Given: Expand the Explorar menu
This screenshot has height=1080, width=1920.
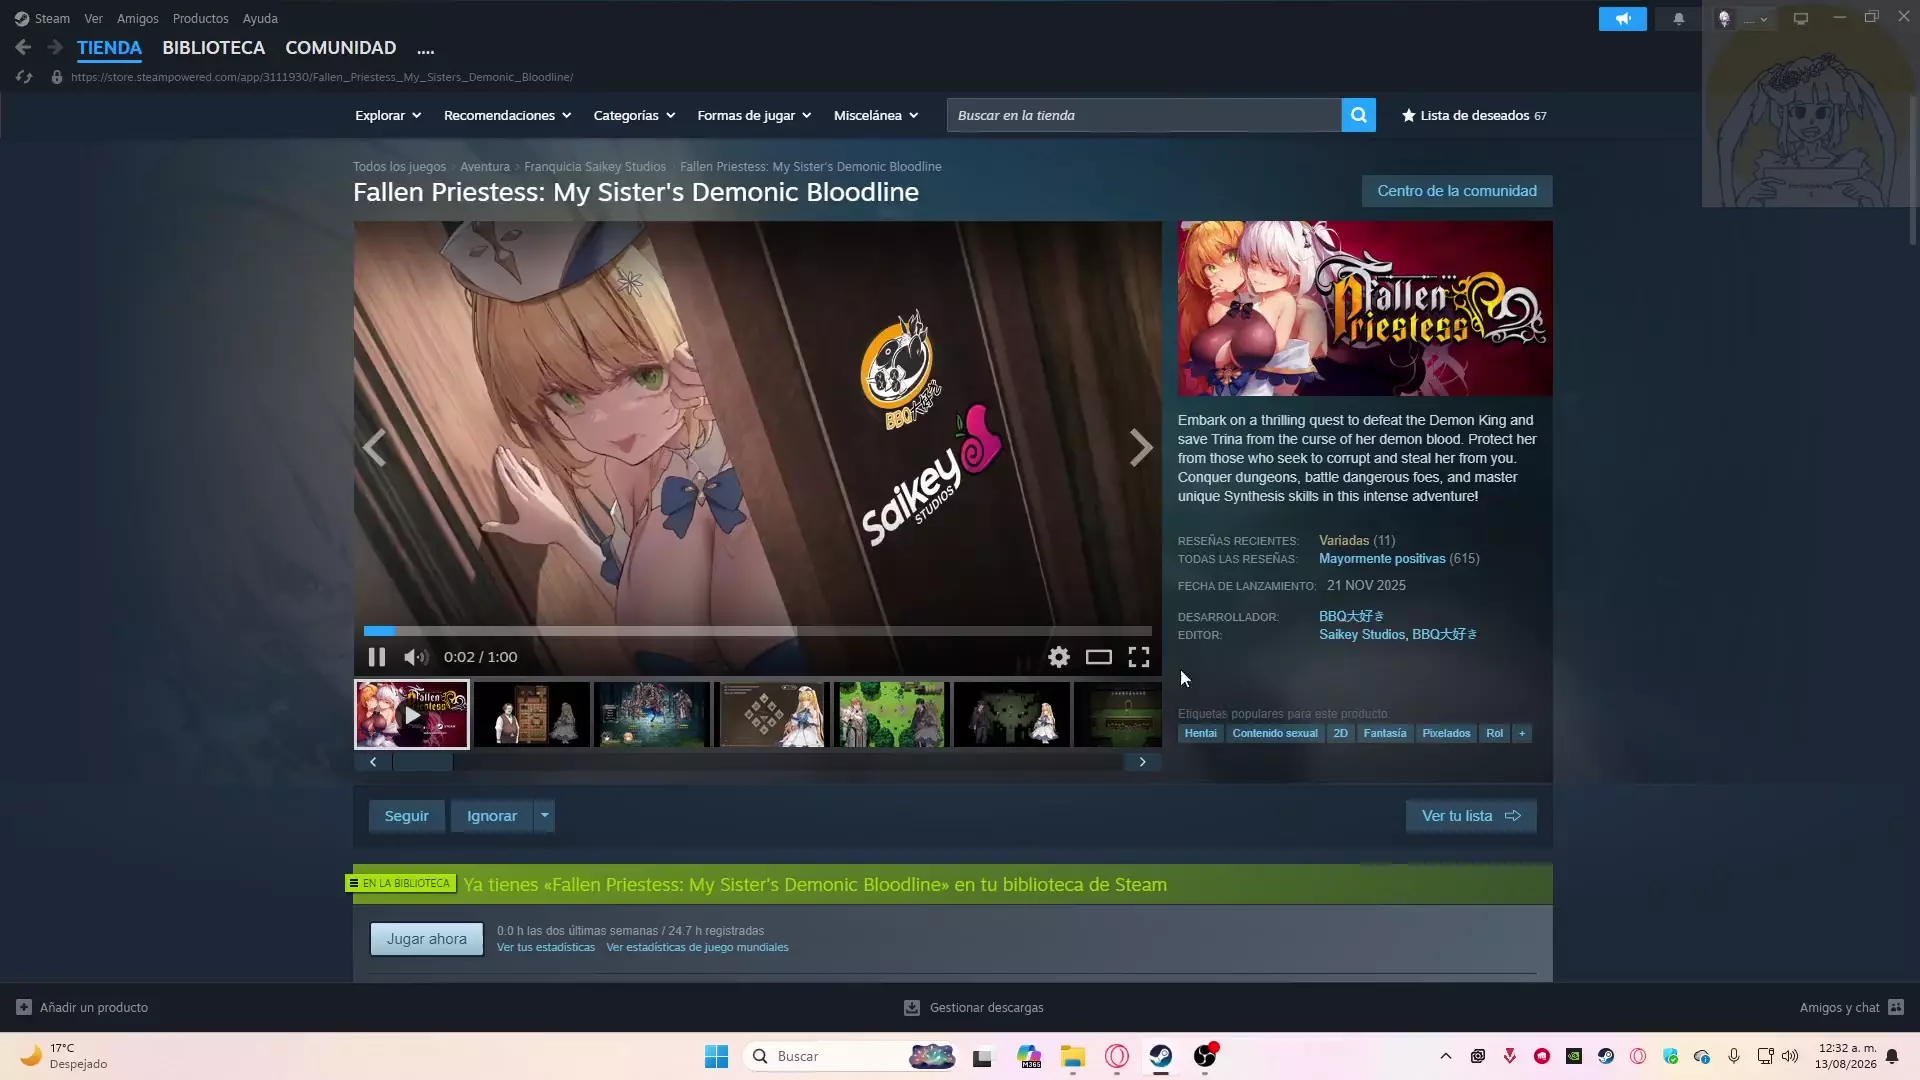Looking at the screenshot, I should 388,115.
